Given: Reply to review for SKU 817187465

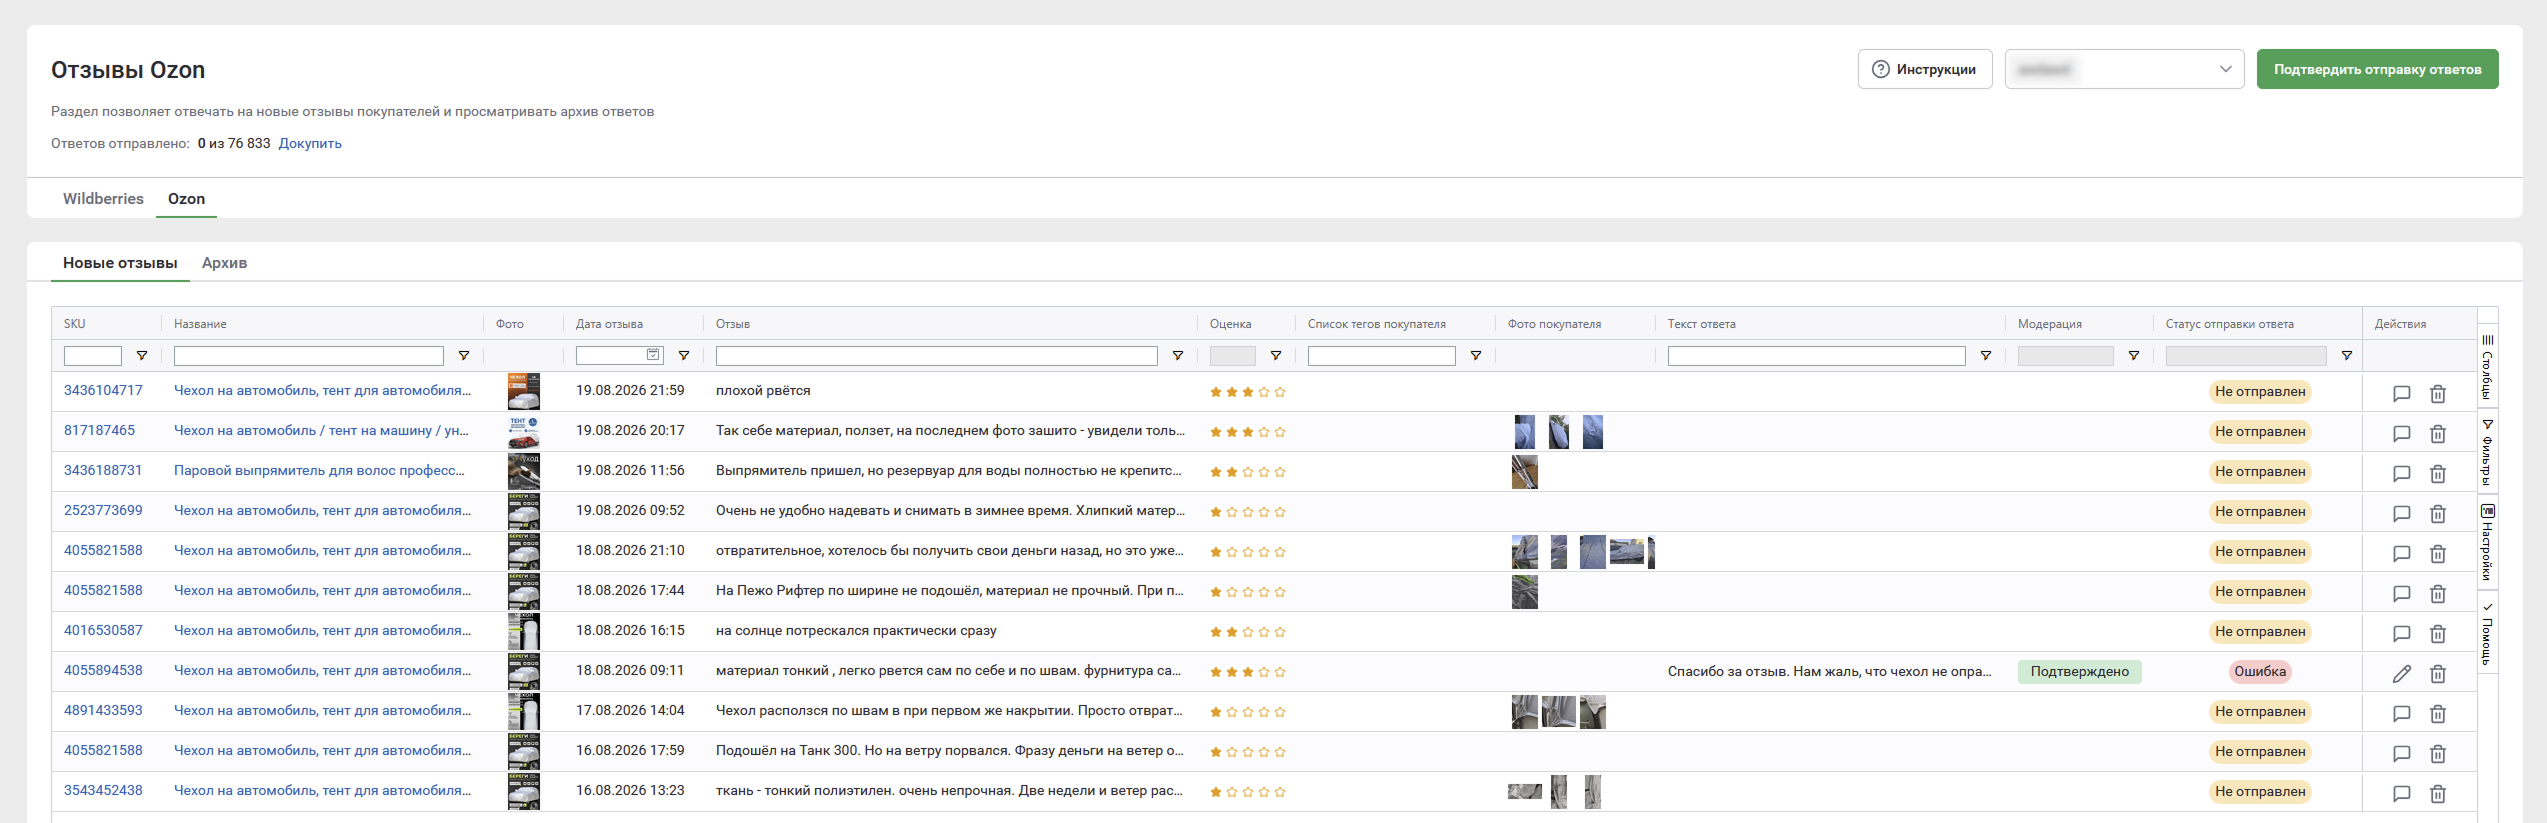Looking at the screenshot, I should 2401,433.
